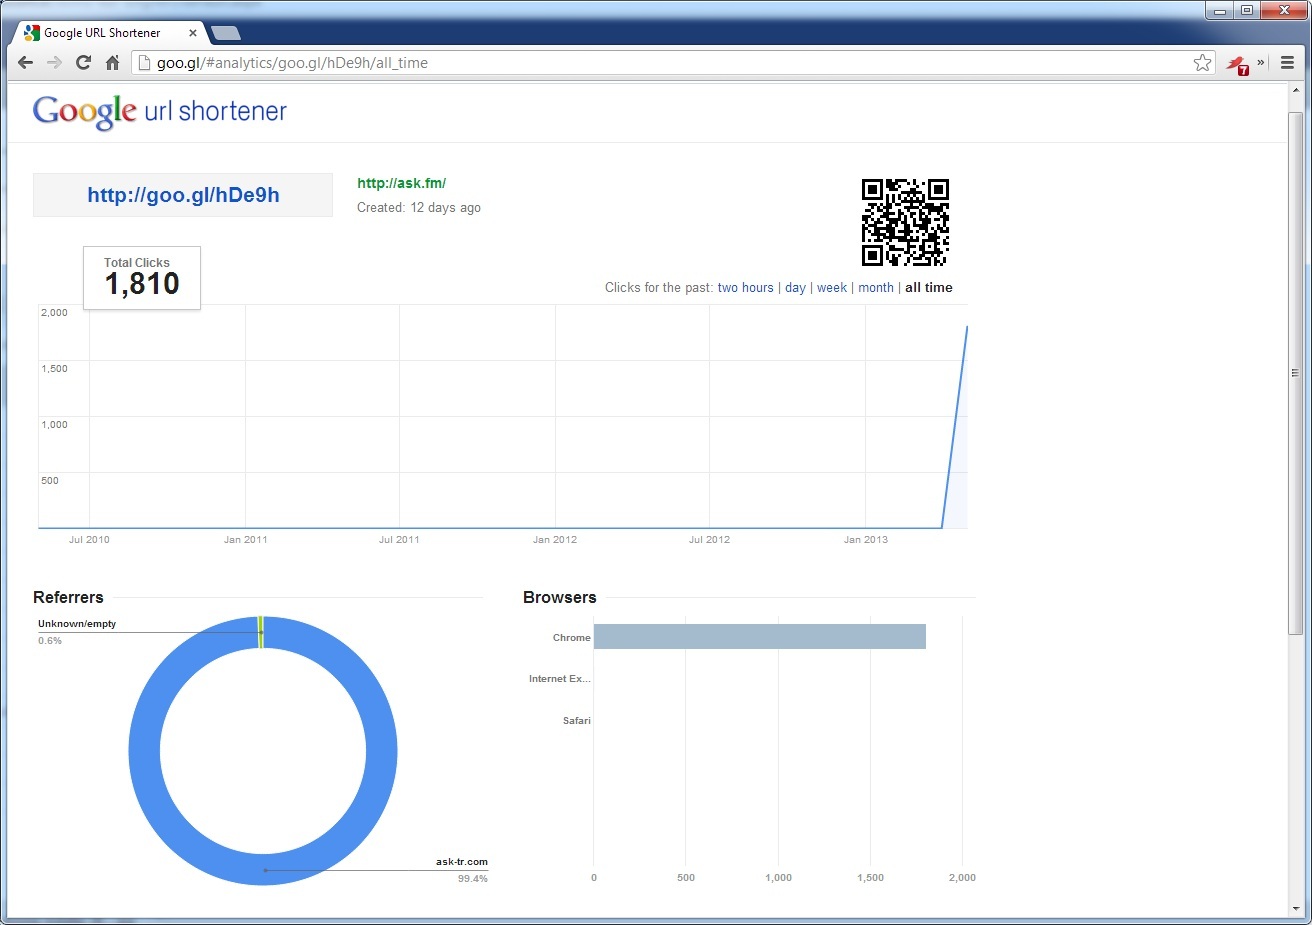This screenshot has width=1312, height=925.
Task: Click the vertical scrollbar thumb
Action: click(x=1295, y=373)
